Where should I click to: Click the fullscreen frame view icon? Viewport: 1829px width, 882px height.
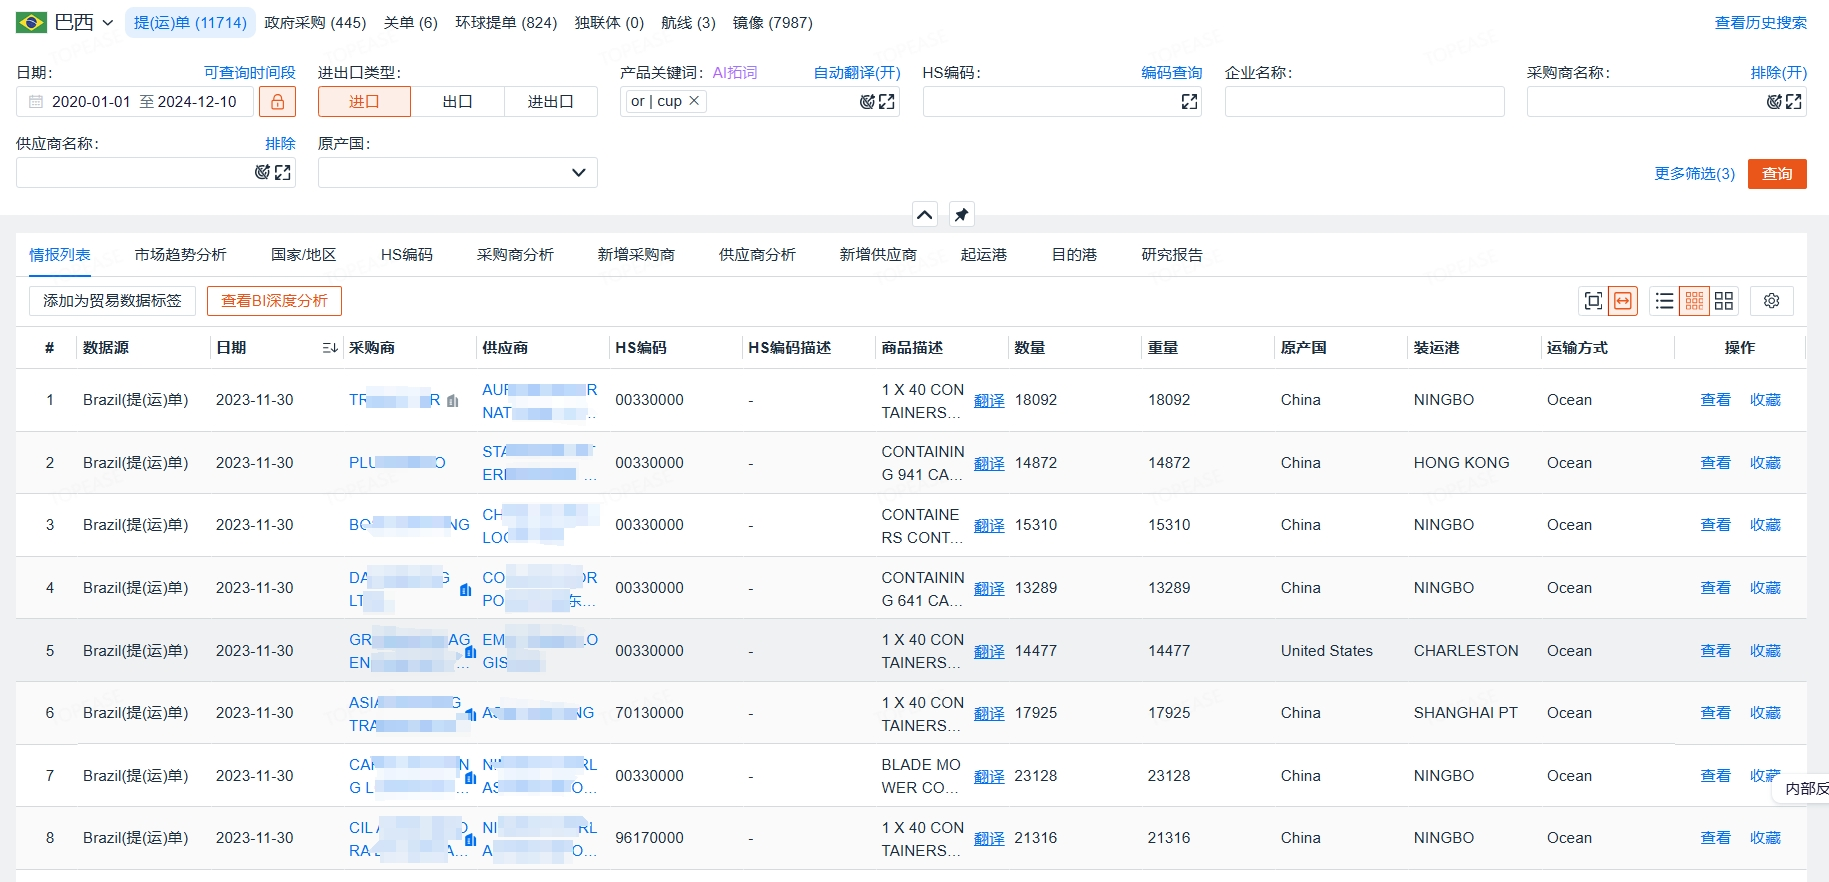[1593, 301]
